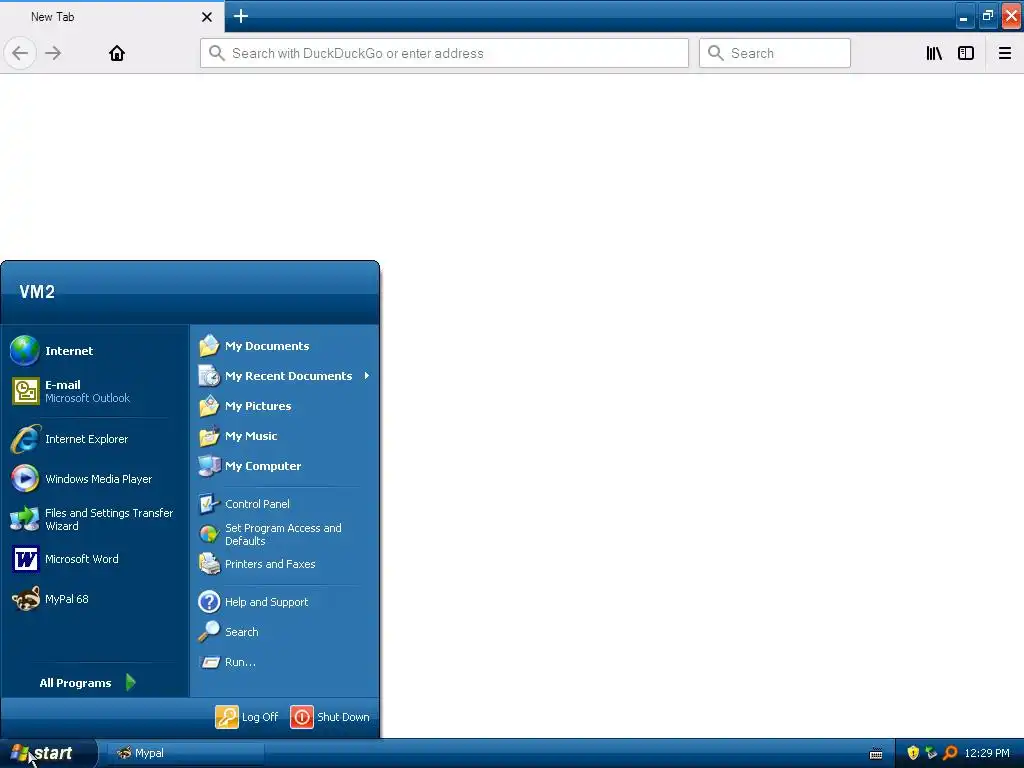The width and height of the screenshot is (1024, 768).
Task: Open a new tab with plus button
Action: [241, 16]
